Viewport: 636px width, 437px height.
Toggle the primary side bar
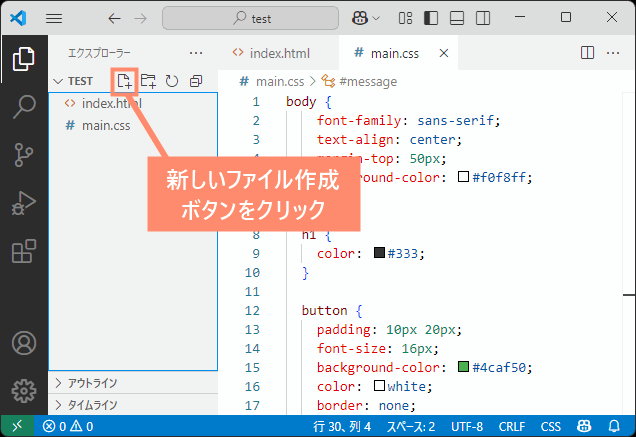(431, 18)
